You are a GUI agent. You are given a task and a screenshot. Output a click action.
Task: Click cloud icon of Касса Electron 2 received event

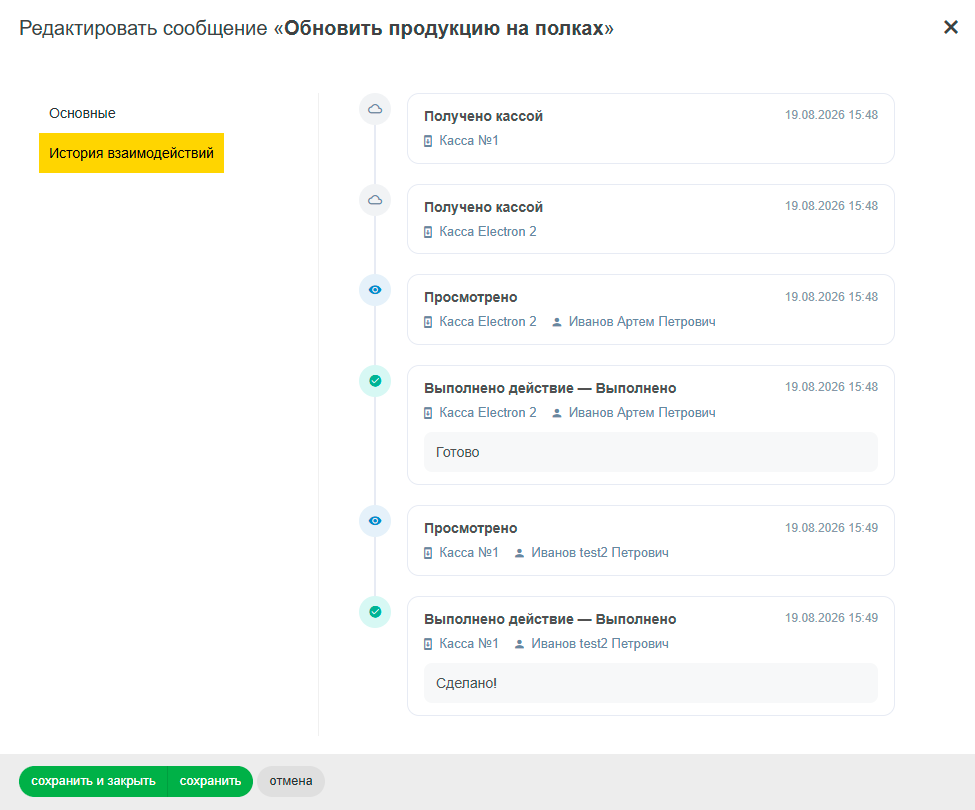375,200
